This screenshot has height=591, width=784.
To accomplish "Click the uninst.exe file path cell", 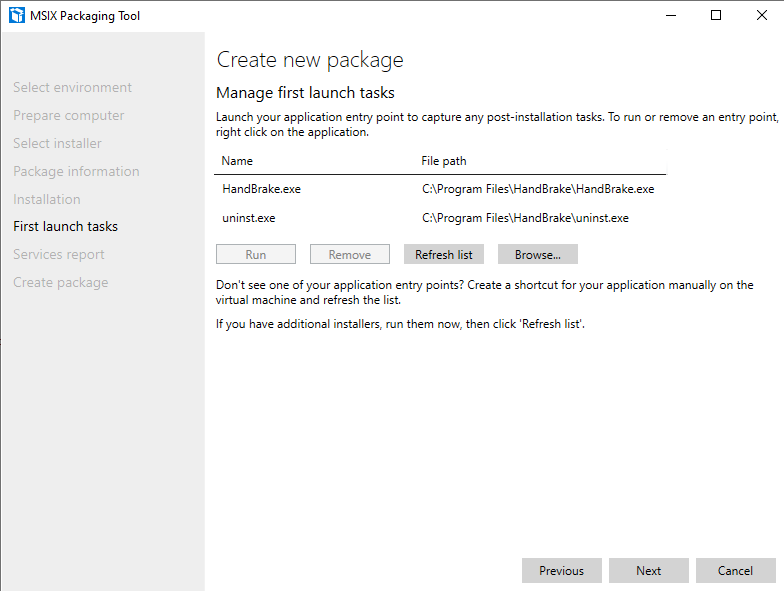I will click(524, 218).
